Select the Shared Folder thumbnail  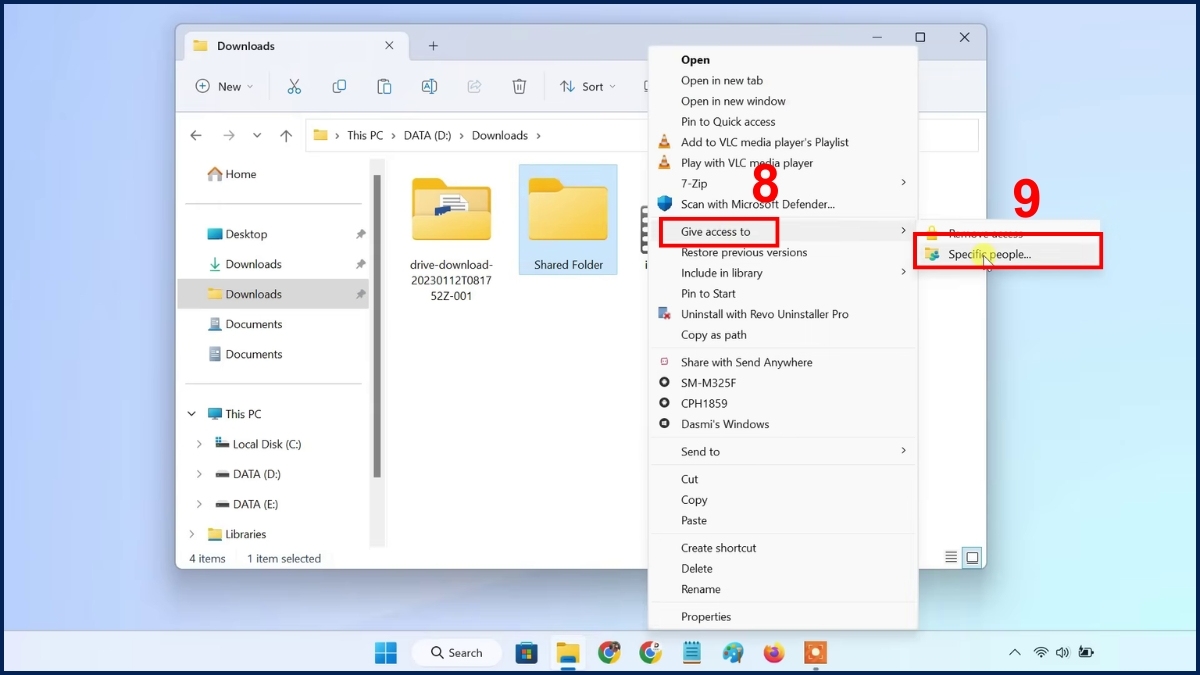click(x=568, y=219)
